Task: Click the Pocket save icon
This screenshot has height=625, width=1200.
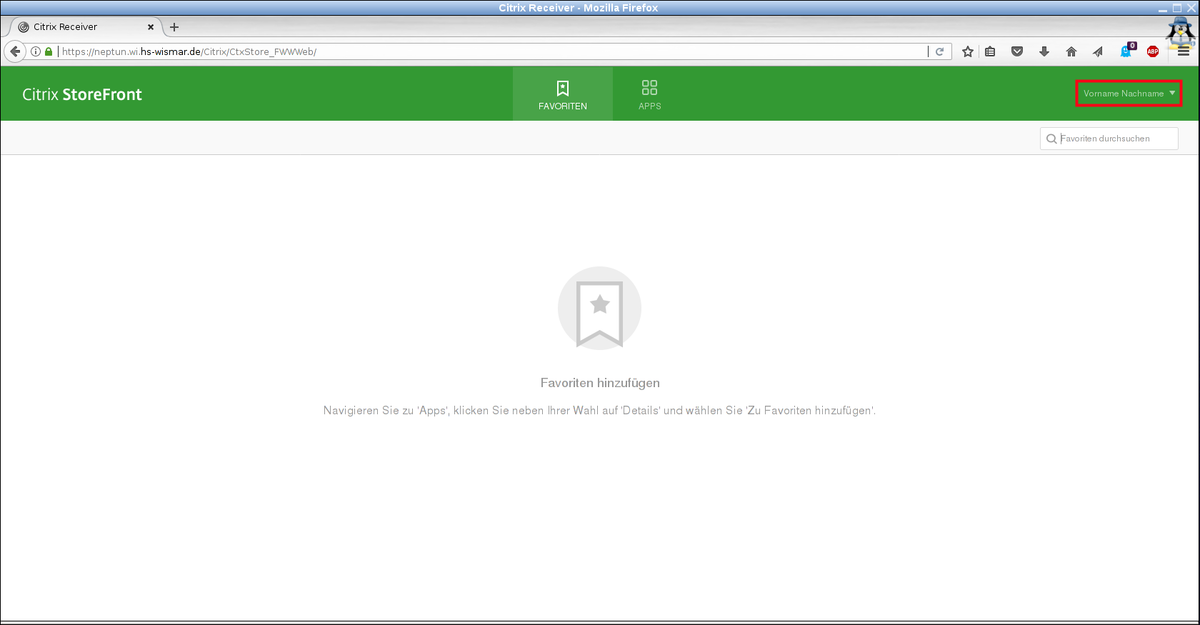Action: click(1017, 51)
